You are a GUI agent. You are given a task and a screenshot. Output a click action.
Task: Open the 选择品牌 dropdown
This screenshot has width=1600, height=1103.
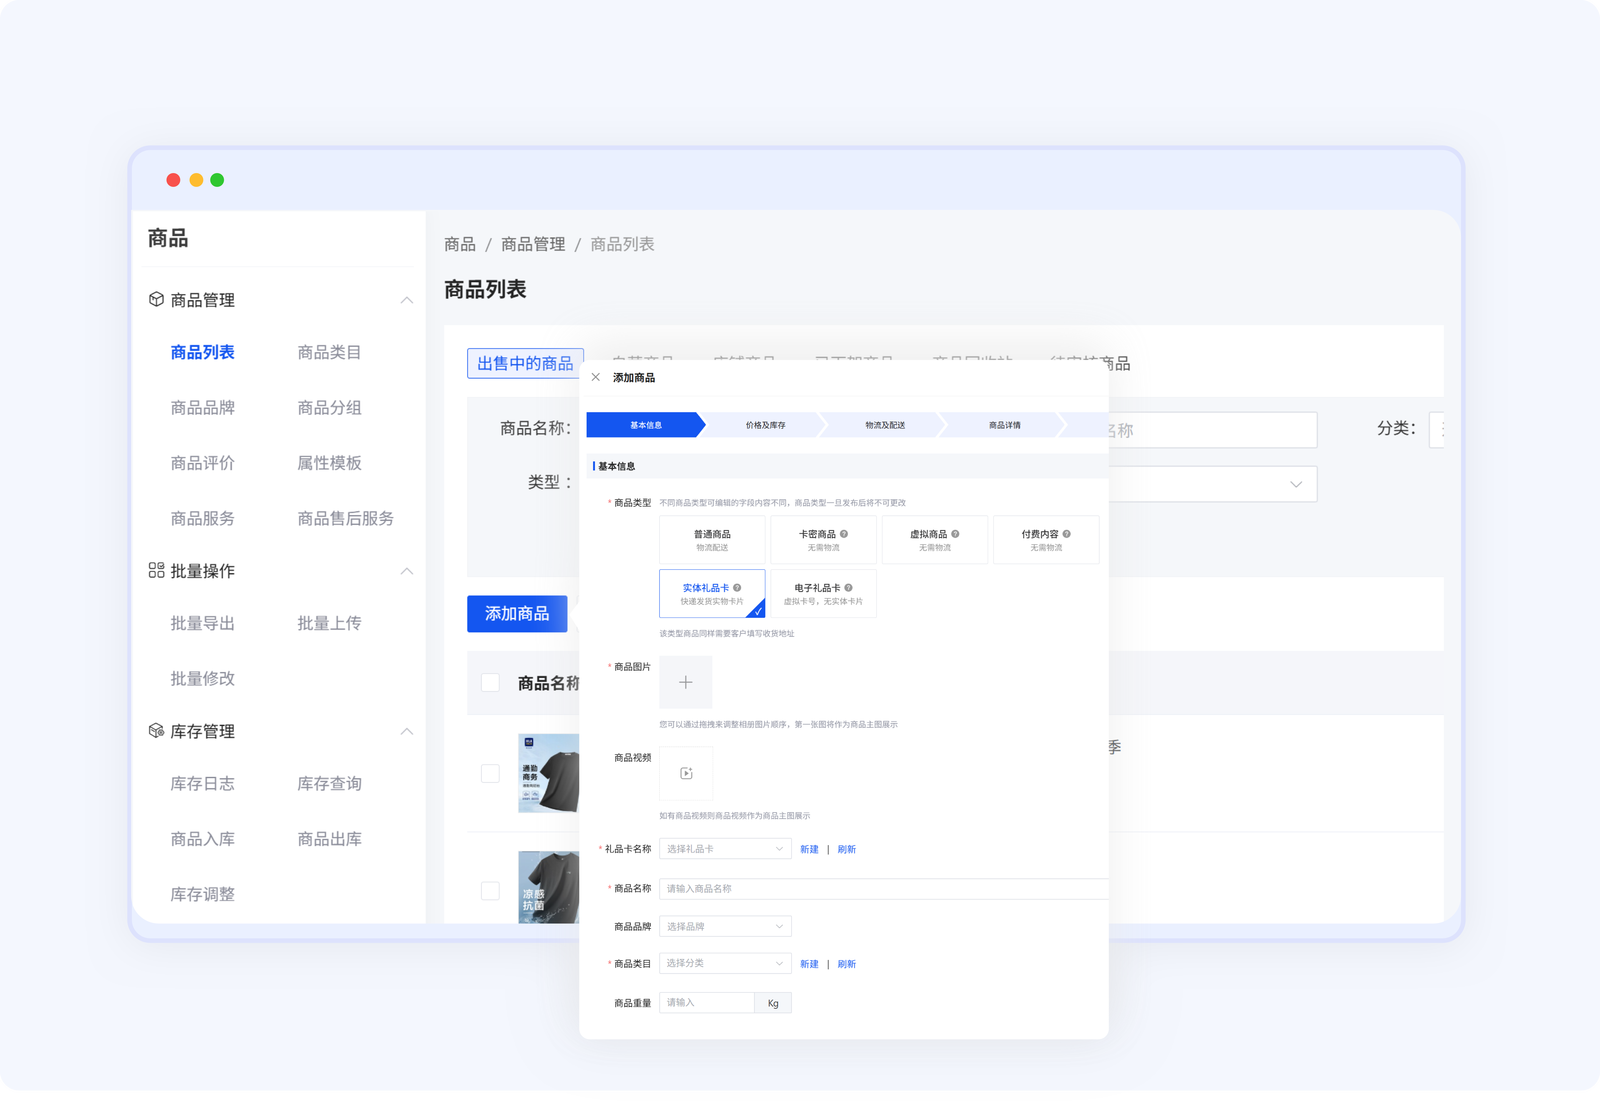(x=724, y=926)
